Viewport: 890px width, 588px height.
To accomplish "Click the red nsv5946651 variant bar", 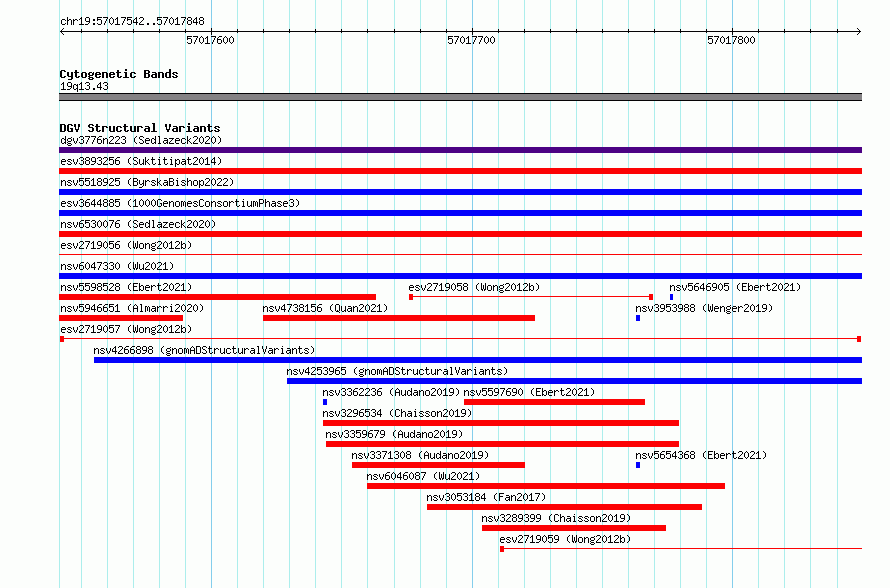I will (x=121, y=318).
